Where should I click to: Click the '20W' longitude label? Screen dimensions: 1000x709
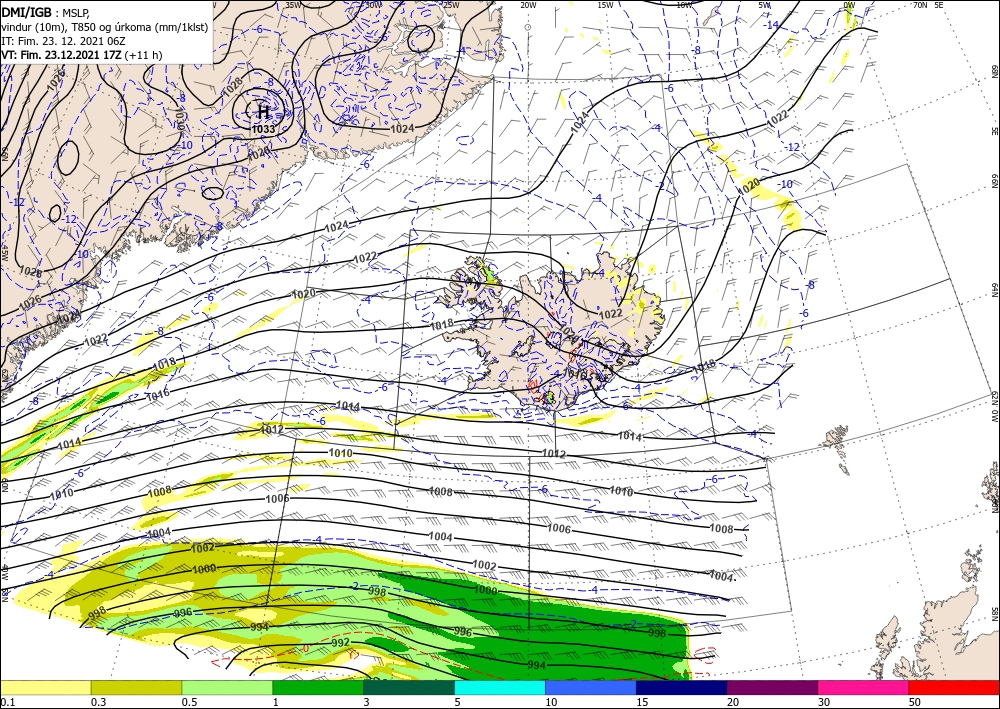point(528,5)
